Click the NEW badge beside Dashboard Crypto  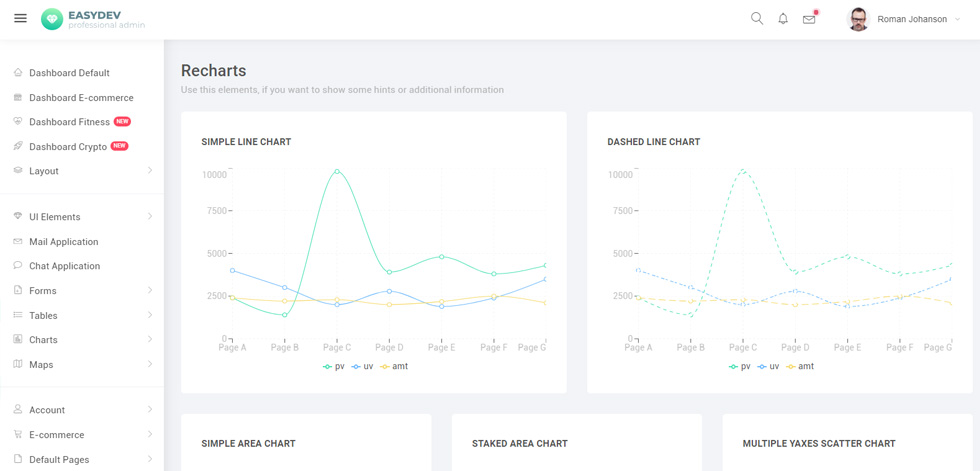pos(119,146)
